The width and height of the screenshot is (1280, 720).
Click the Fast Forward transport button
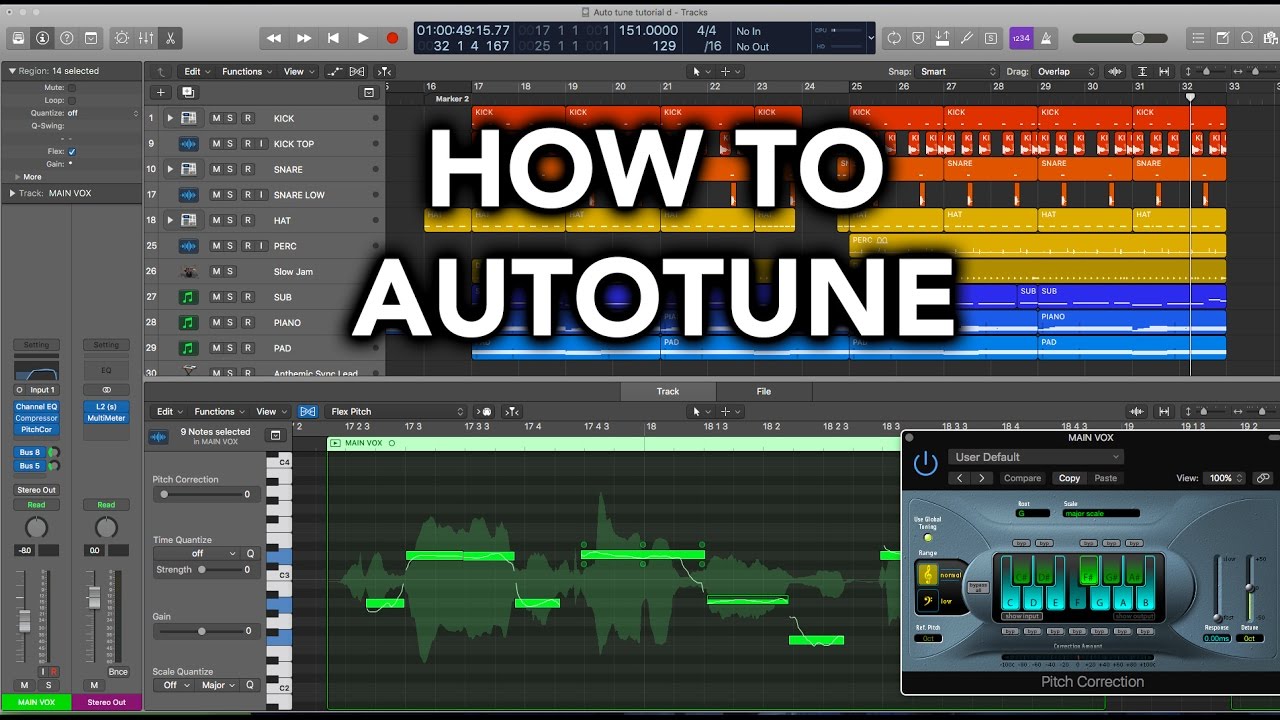(304, 38)
